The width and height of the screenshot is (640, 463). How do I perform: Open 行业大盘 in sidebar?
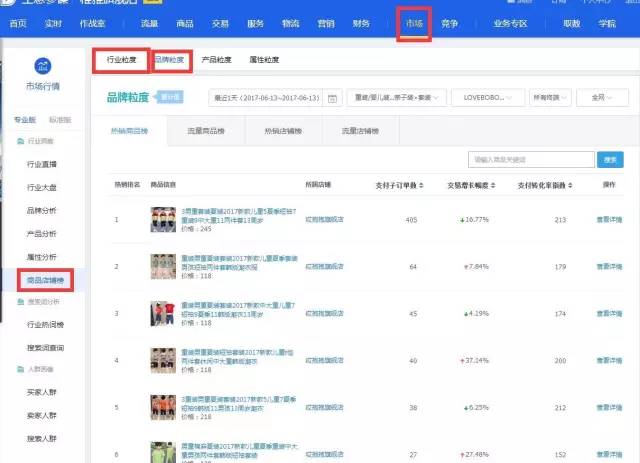click(x=42, y=187)
